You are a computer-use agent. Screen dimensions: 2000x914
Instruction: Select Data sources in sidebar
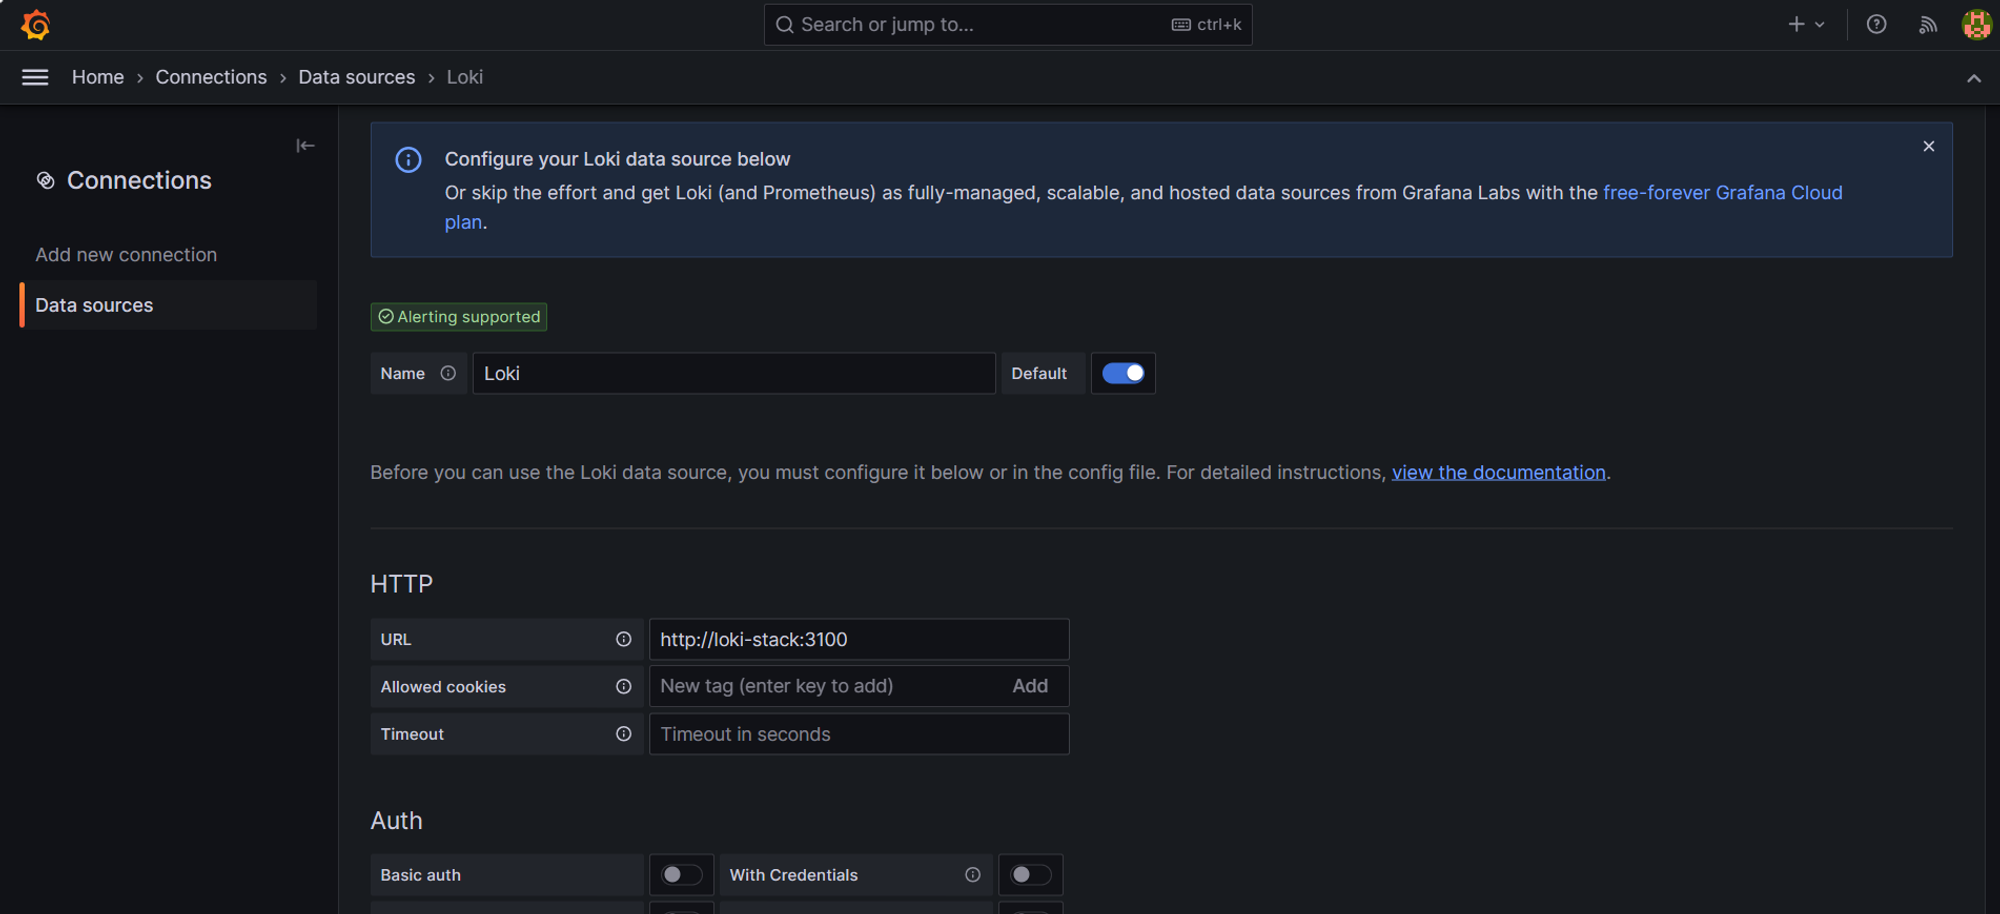(x=168, y=305)
